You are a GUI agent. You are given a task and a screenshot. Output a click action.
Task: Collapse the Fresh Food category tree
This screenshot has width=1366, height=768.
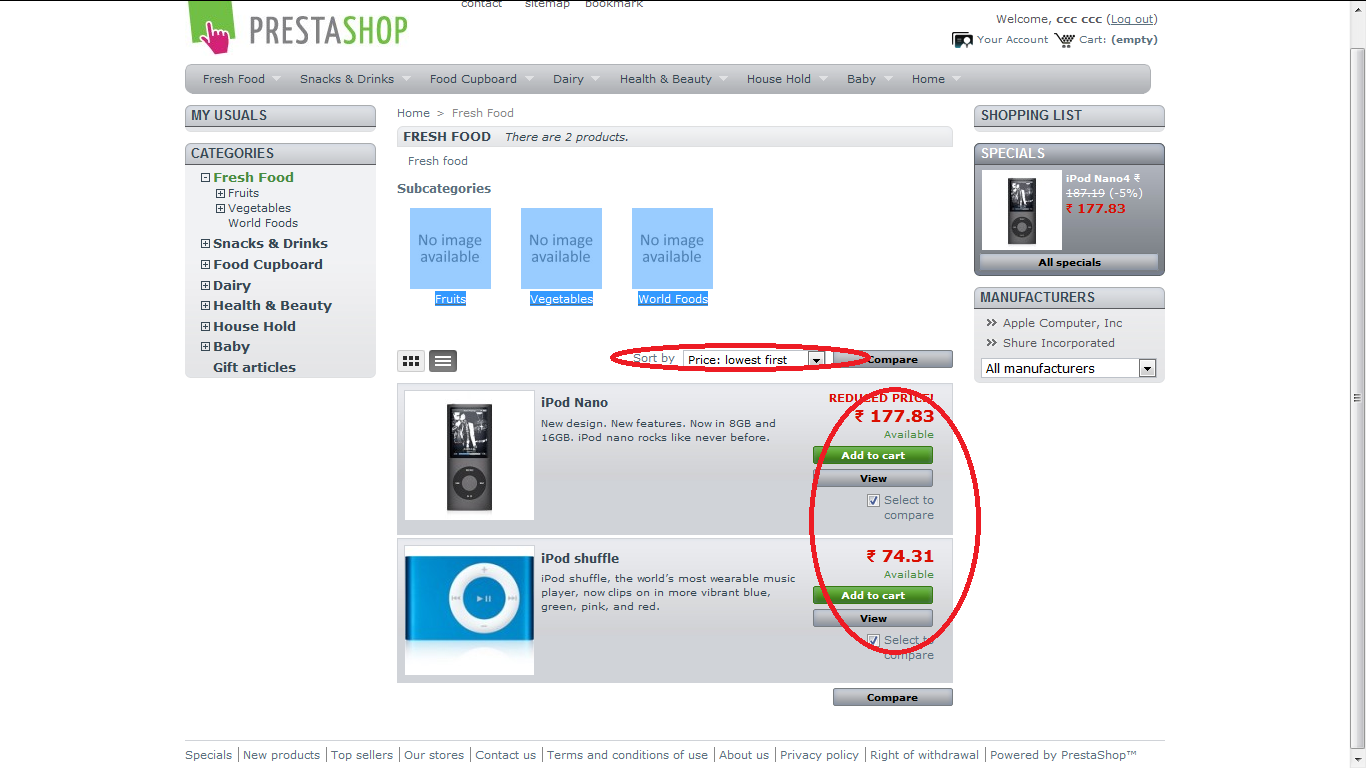point(205,178)
